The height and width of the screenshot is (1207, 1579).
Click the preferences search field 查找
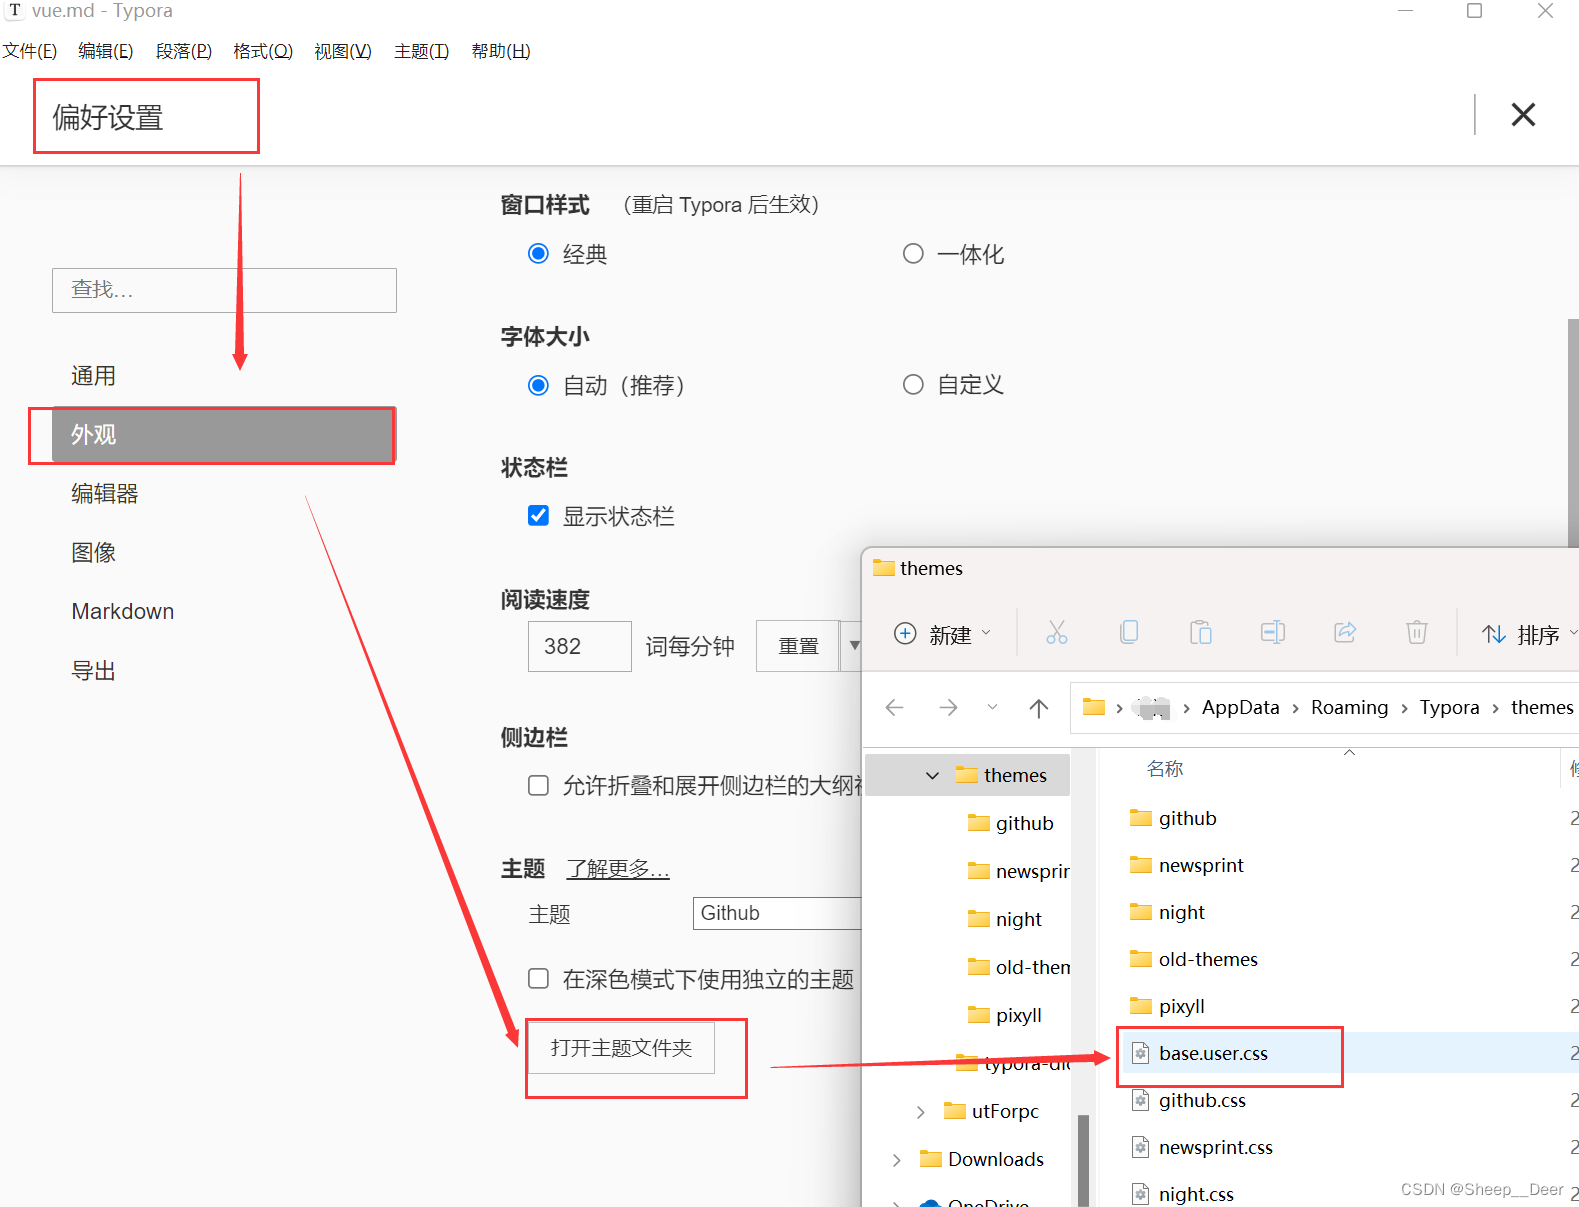coord(224,290)
